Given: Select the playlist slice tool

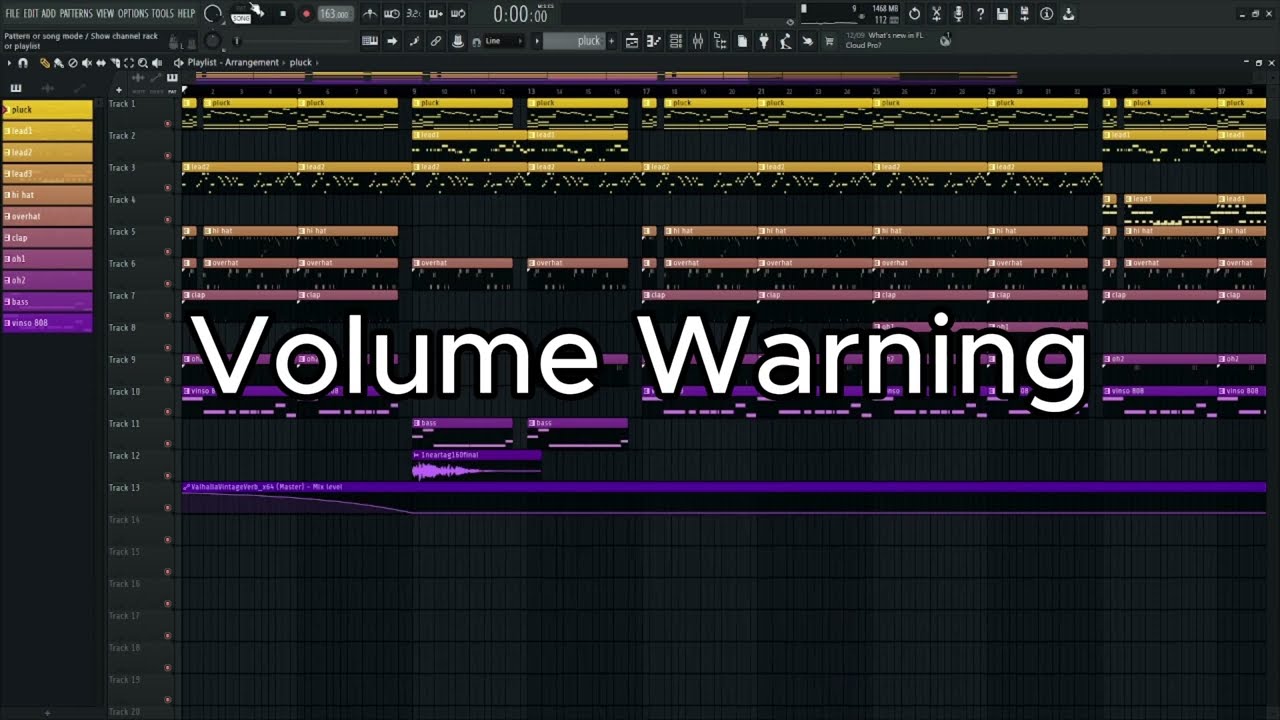Looking at the screenshot, I should point(114,63).
